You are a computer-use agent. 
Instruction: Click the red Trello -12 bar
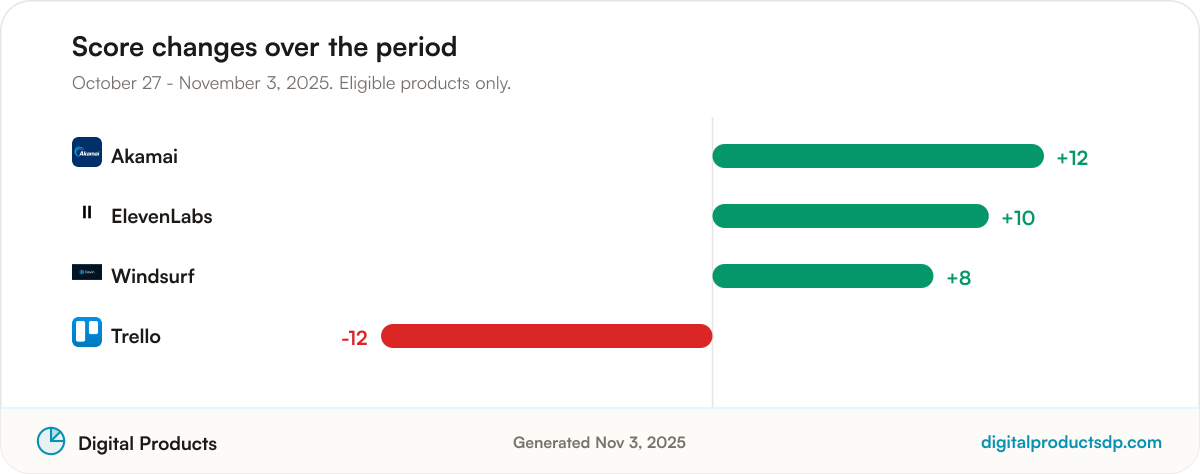pyautogui.click(x=546, y=336)
